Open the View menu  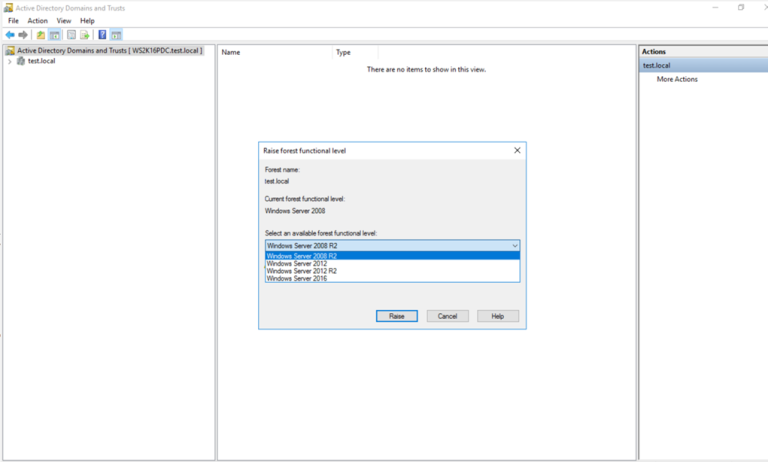(x=63, y=20)
